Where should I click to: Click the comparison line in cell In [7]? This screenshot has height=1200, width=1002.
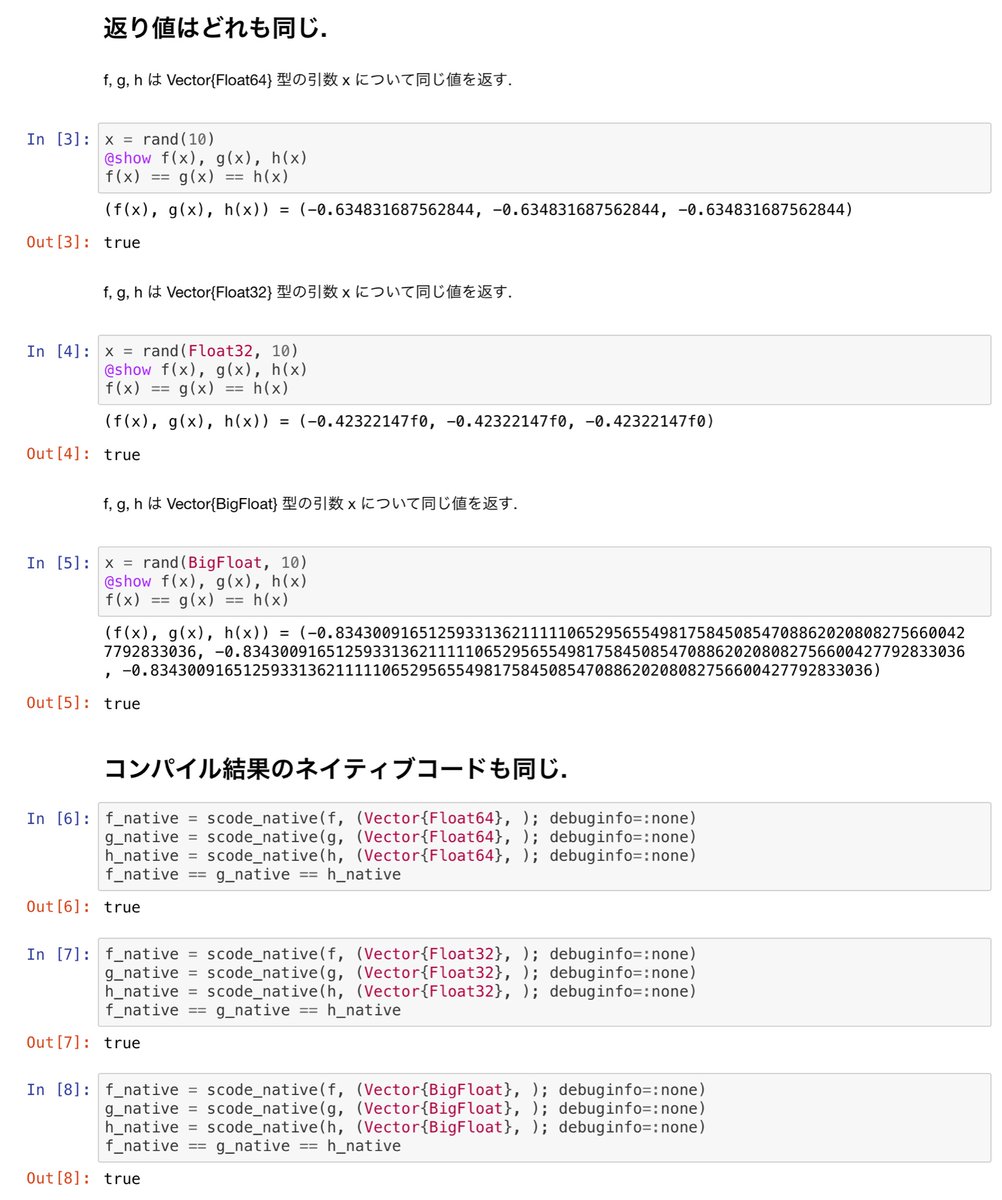point(252,1010)
